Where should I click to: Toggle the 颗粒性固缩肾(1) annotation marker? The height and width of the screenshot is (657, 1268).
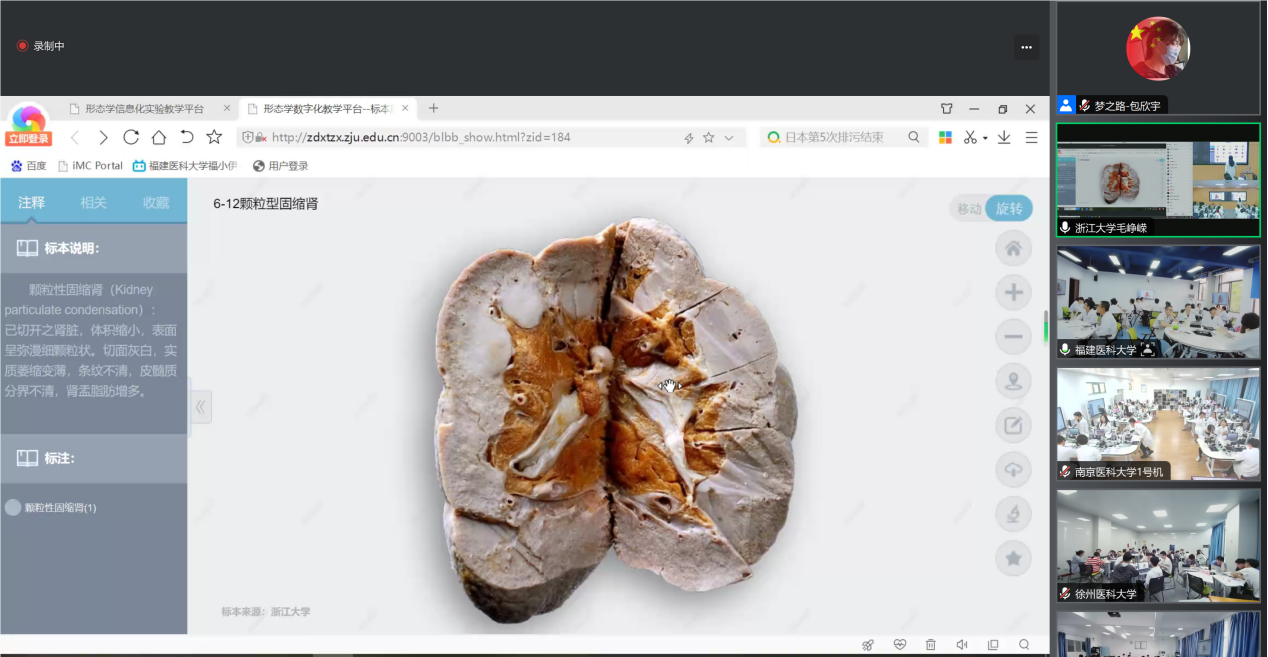(x=13, y=508)
